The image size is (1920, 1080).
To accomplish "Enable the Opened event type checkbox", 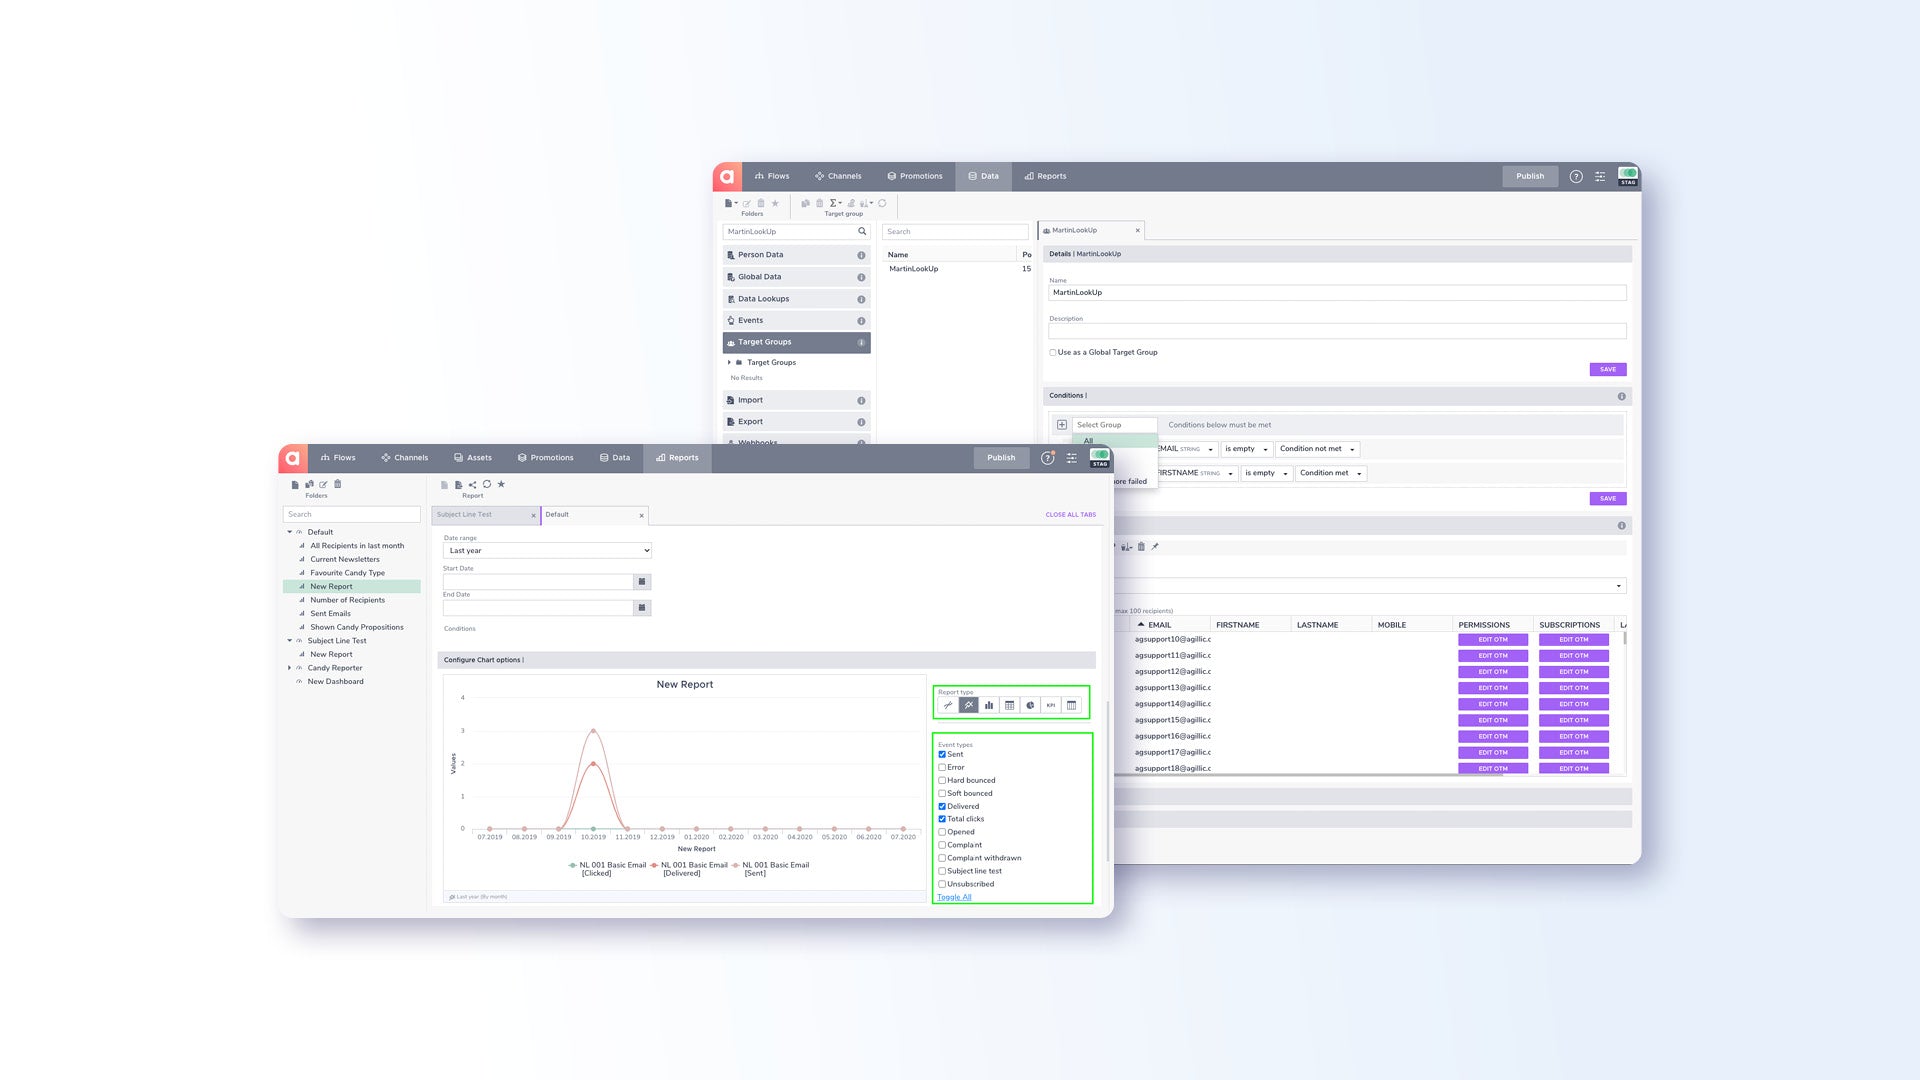I will point(942,832).
